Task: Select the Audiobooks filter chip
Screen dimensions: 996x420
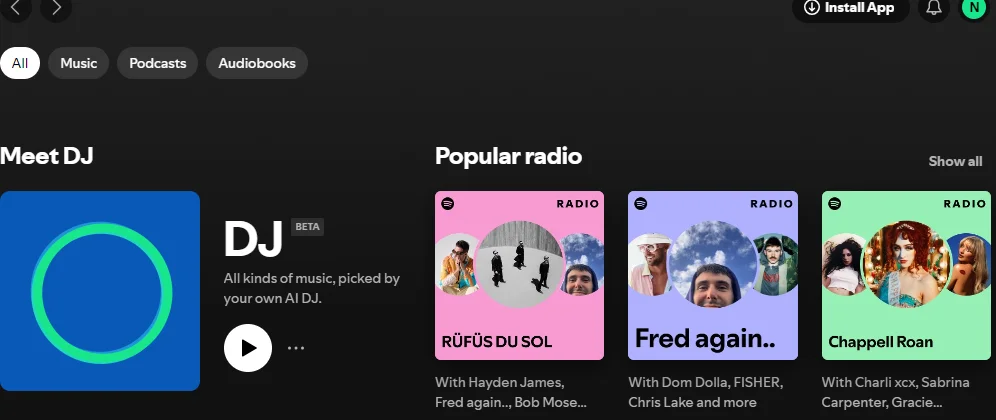Action: [x=257, y=63]
